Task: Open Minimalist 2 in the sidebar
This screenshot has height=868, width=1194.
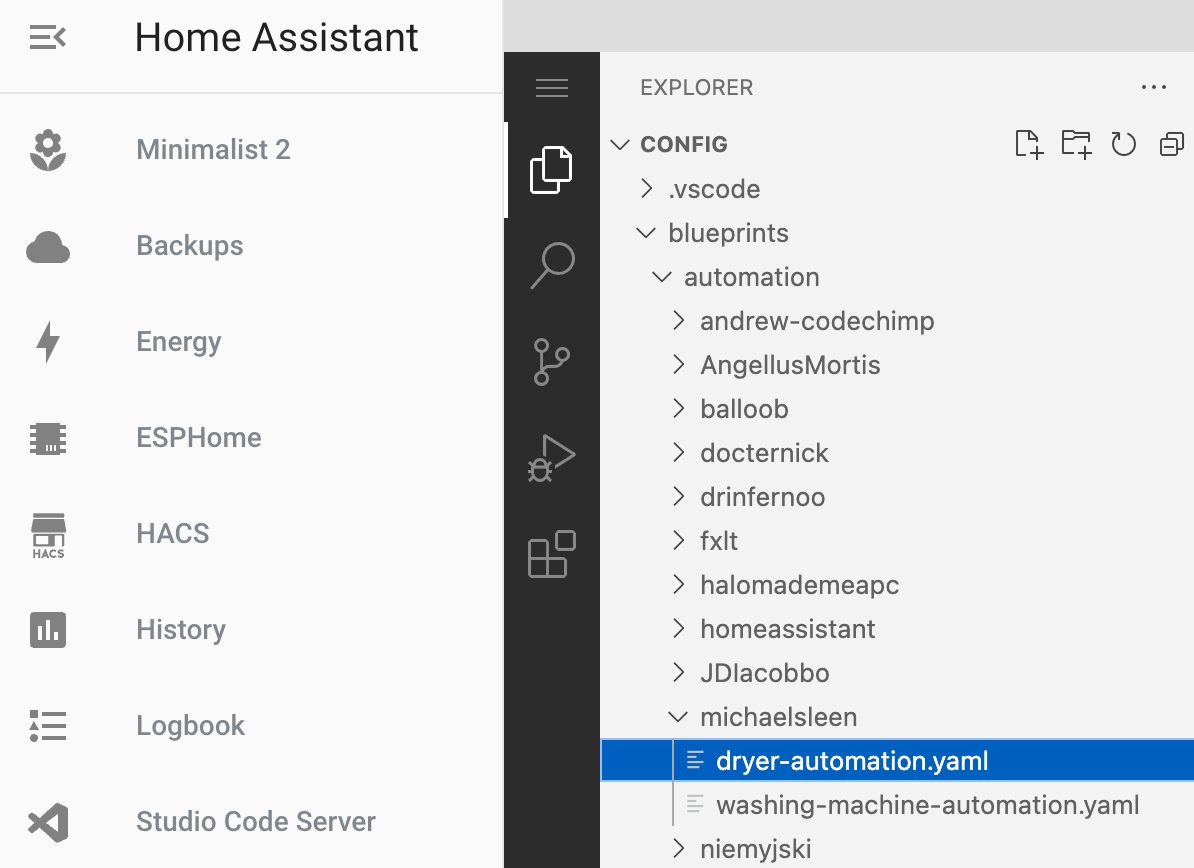Action: pyautogui.click(x=213, y=150)
